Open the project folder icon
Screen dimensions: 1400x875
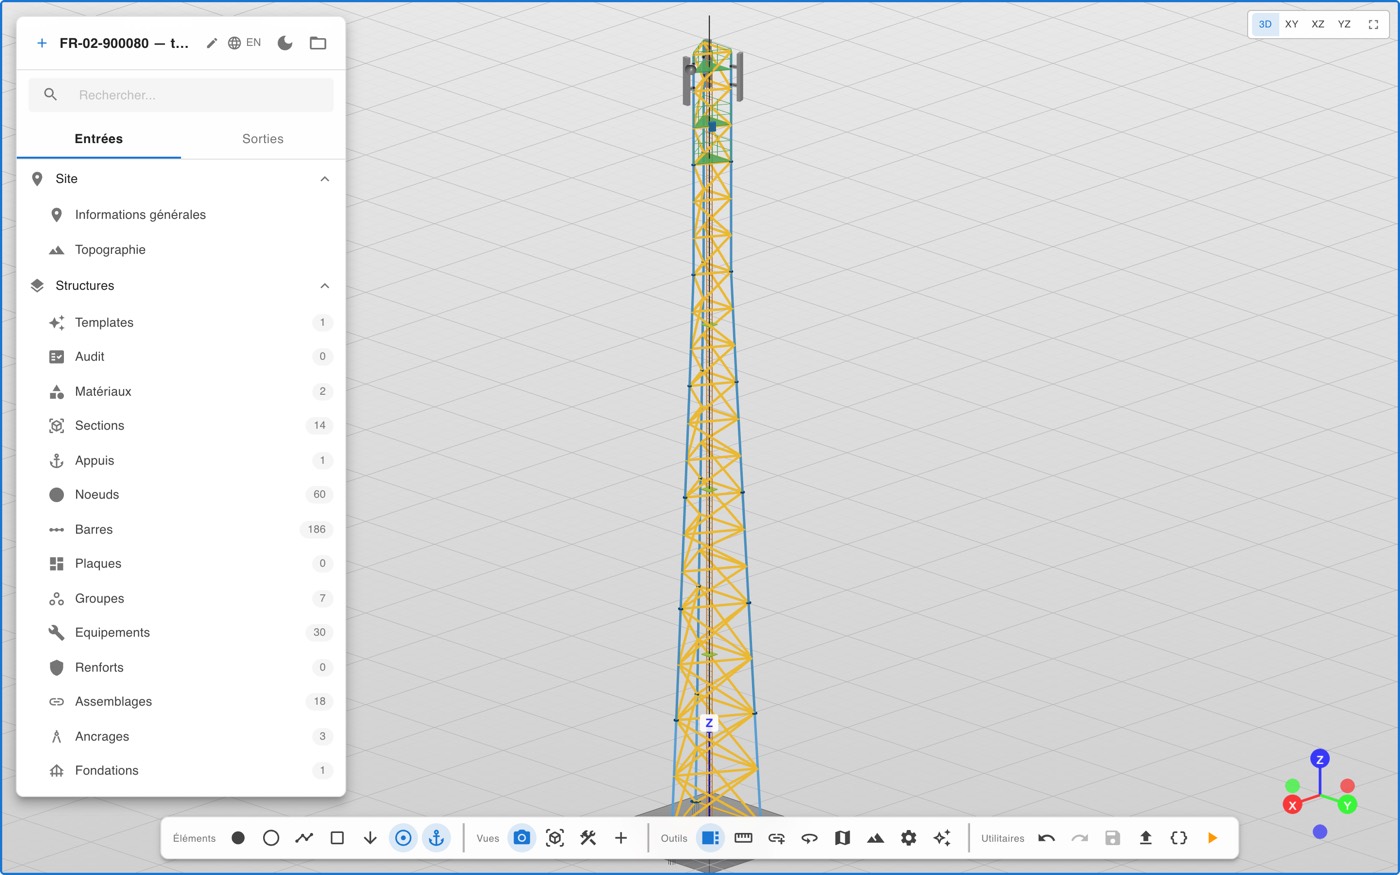(x=318, y=43)
